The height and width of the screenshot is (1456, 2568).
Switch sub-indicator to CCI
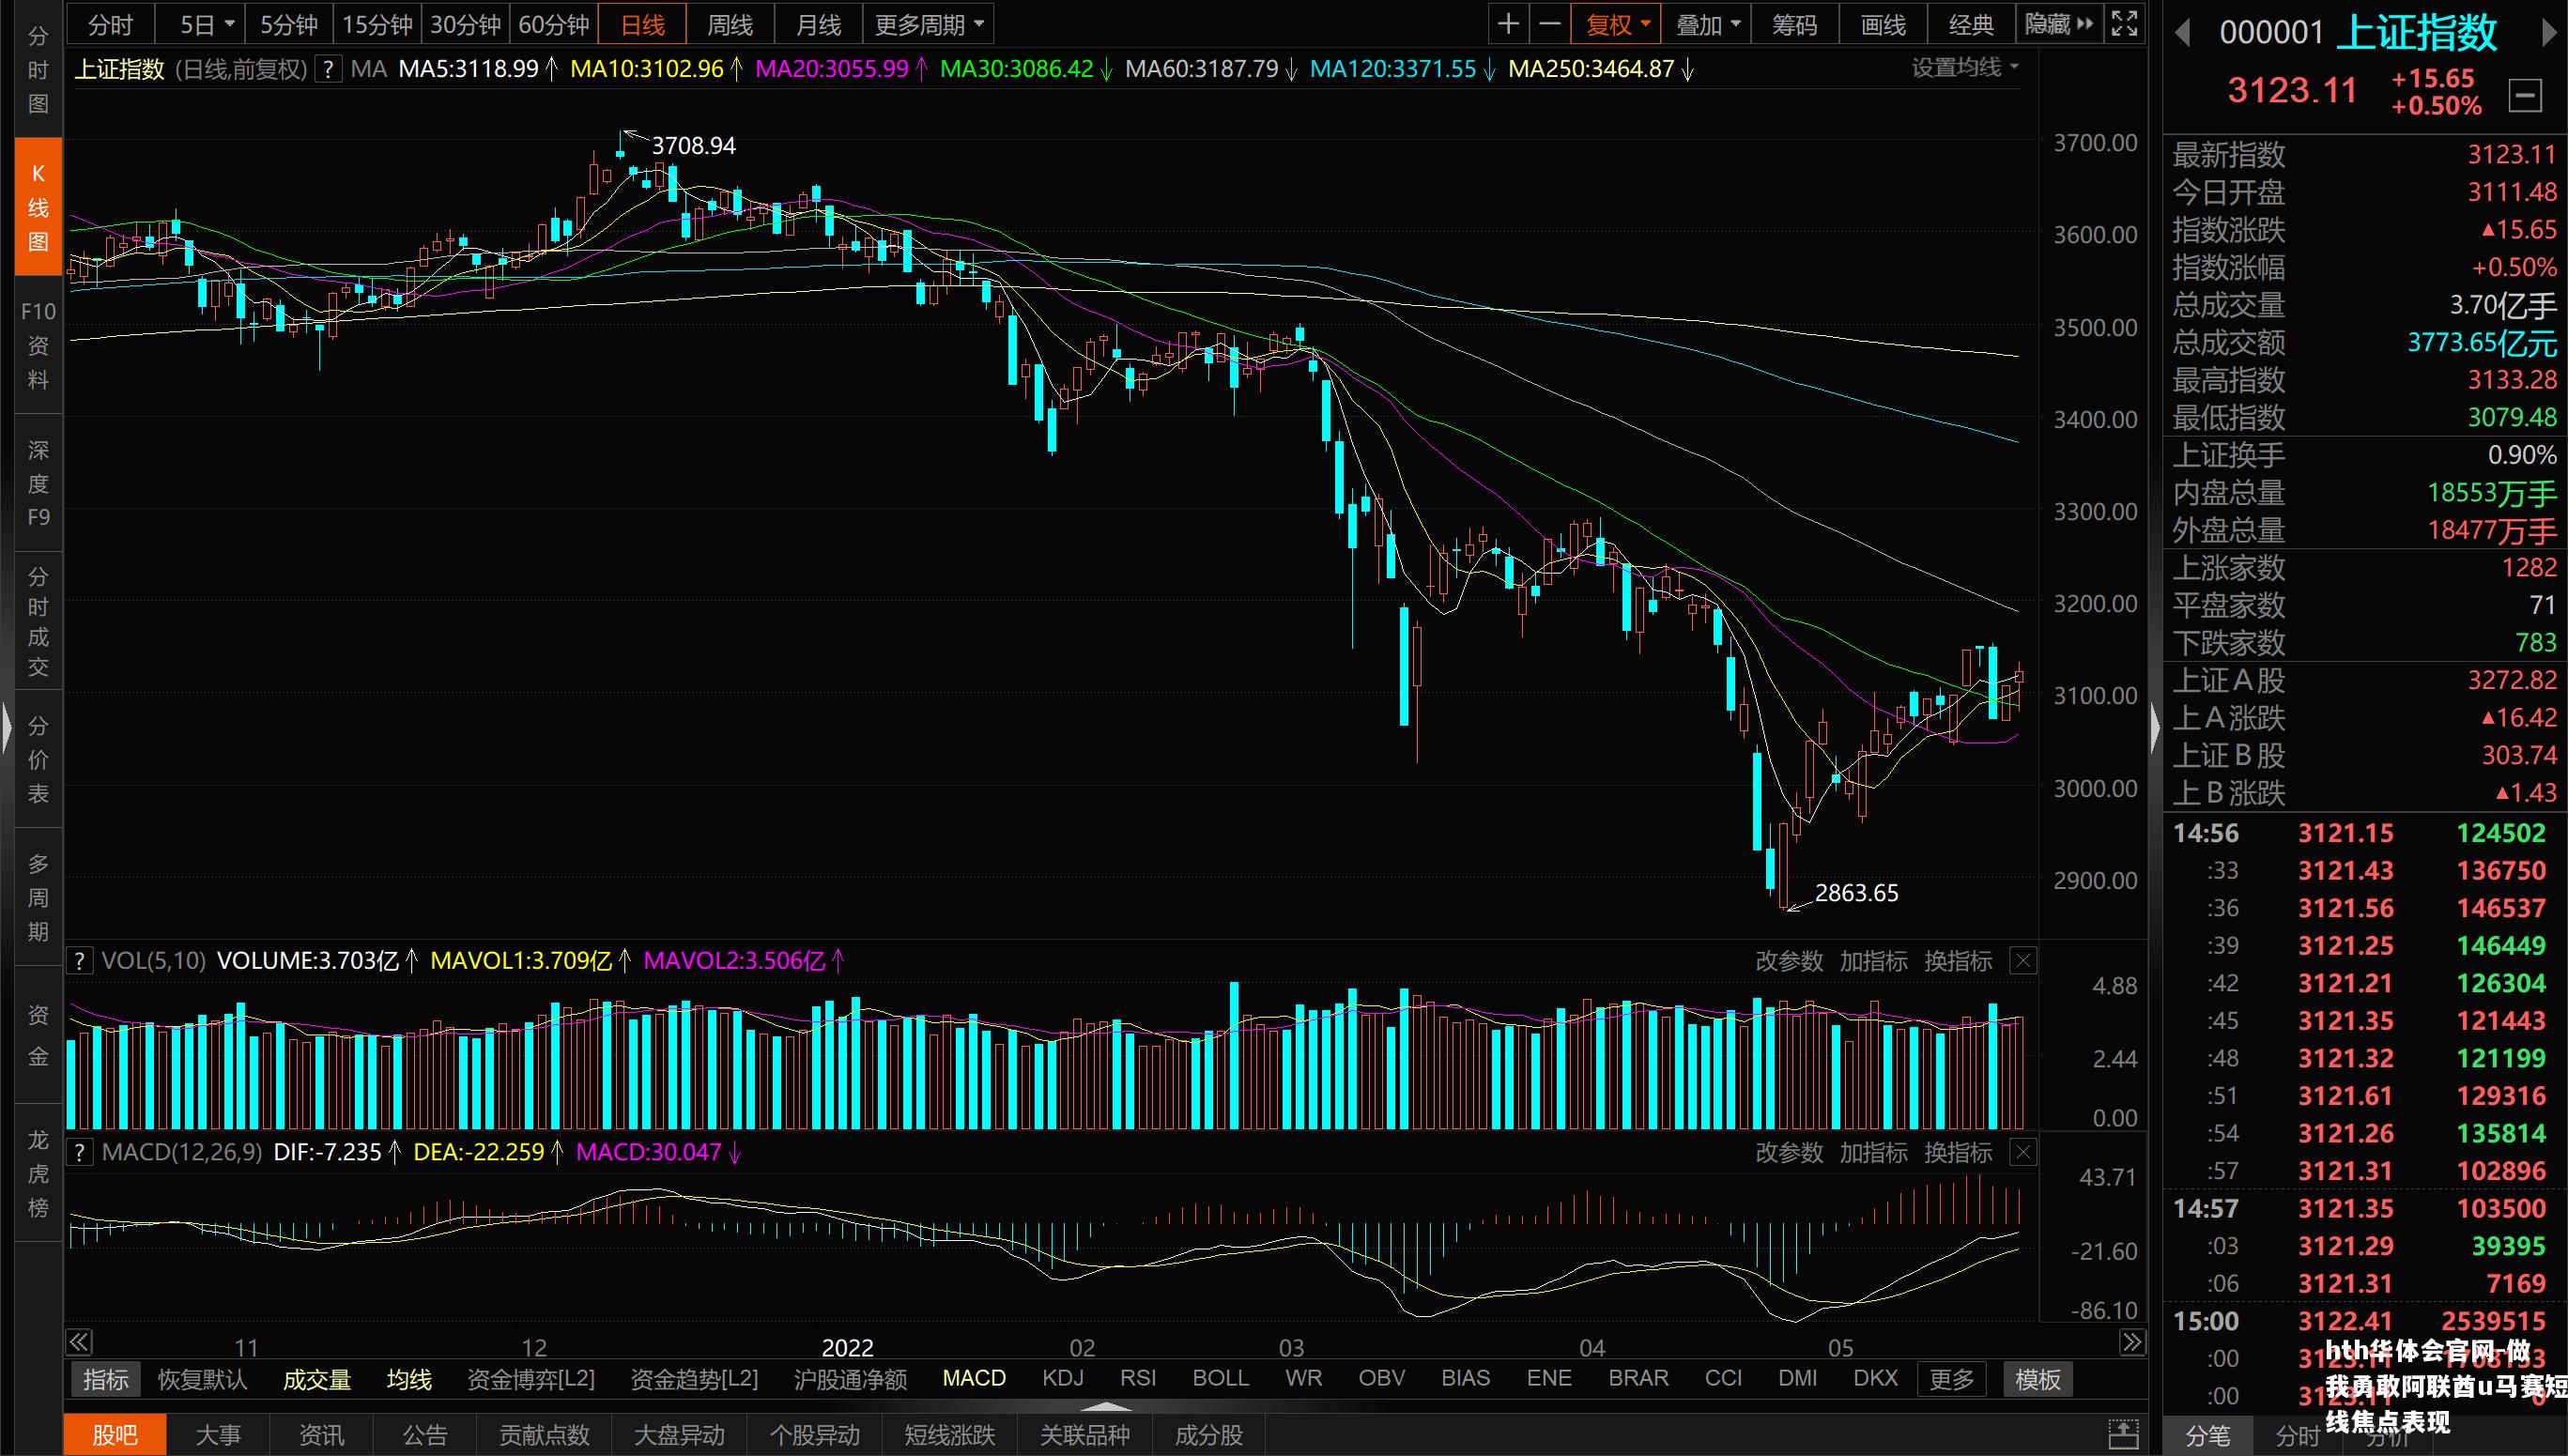pos(1723,1378)
